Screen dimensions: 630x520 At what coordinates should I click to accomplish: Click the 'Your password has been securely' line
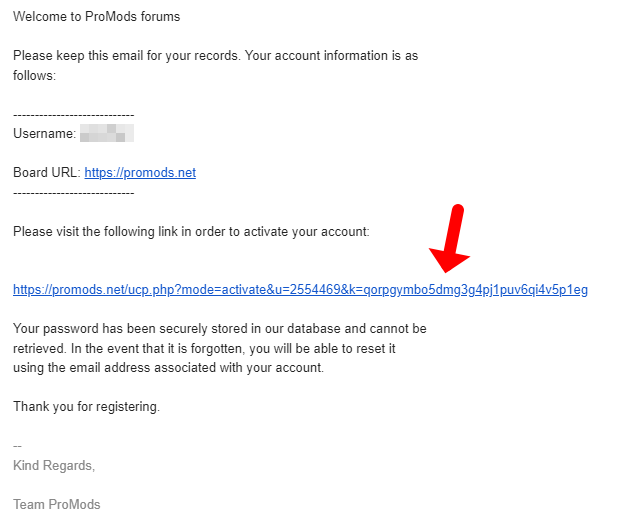pos(220,328)
